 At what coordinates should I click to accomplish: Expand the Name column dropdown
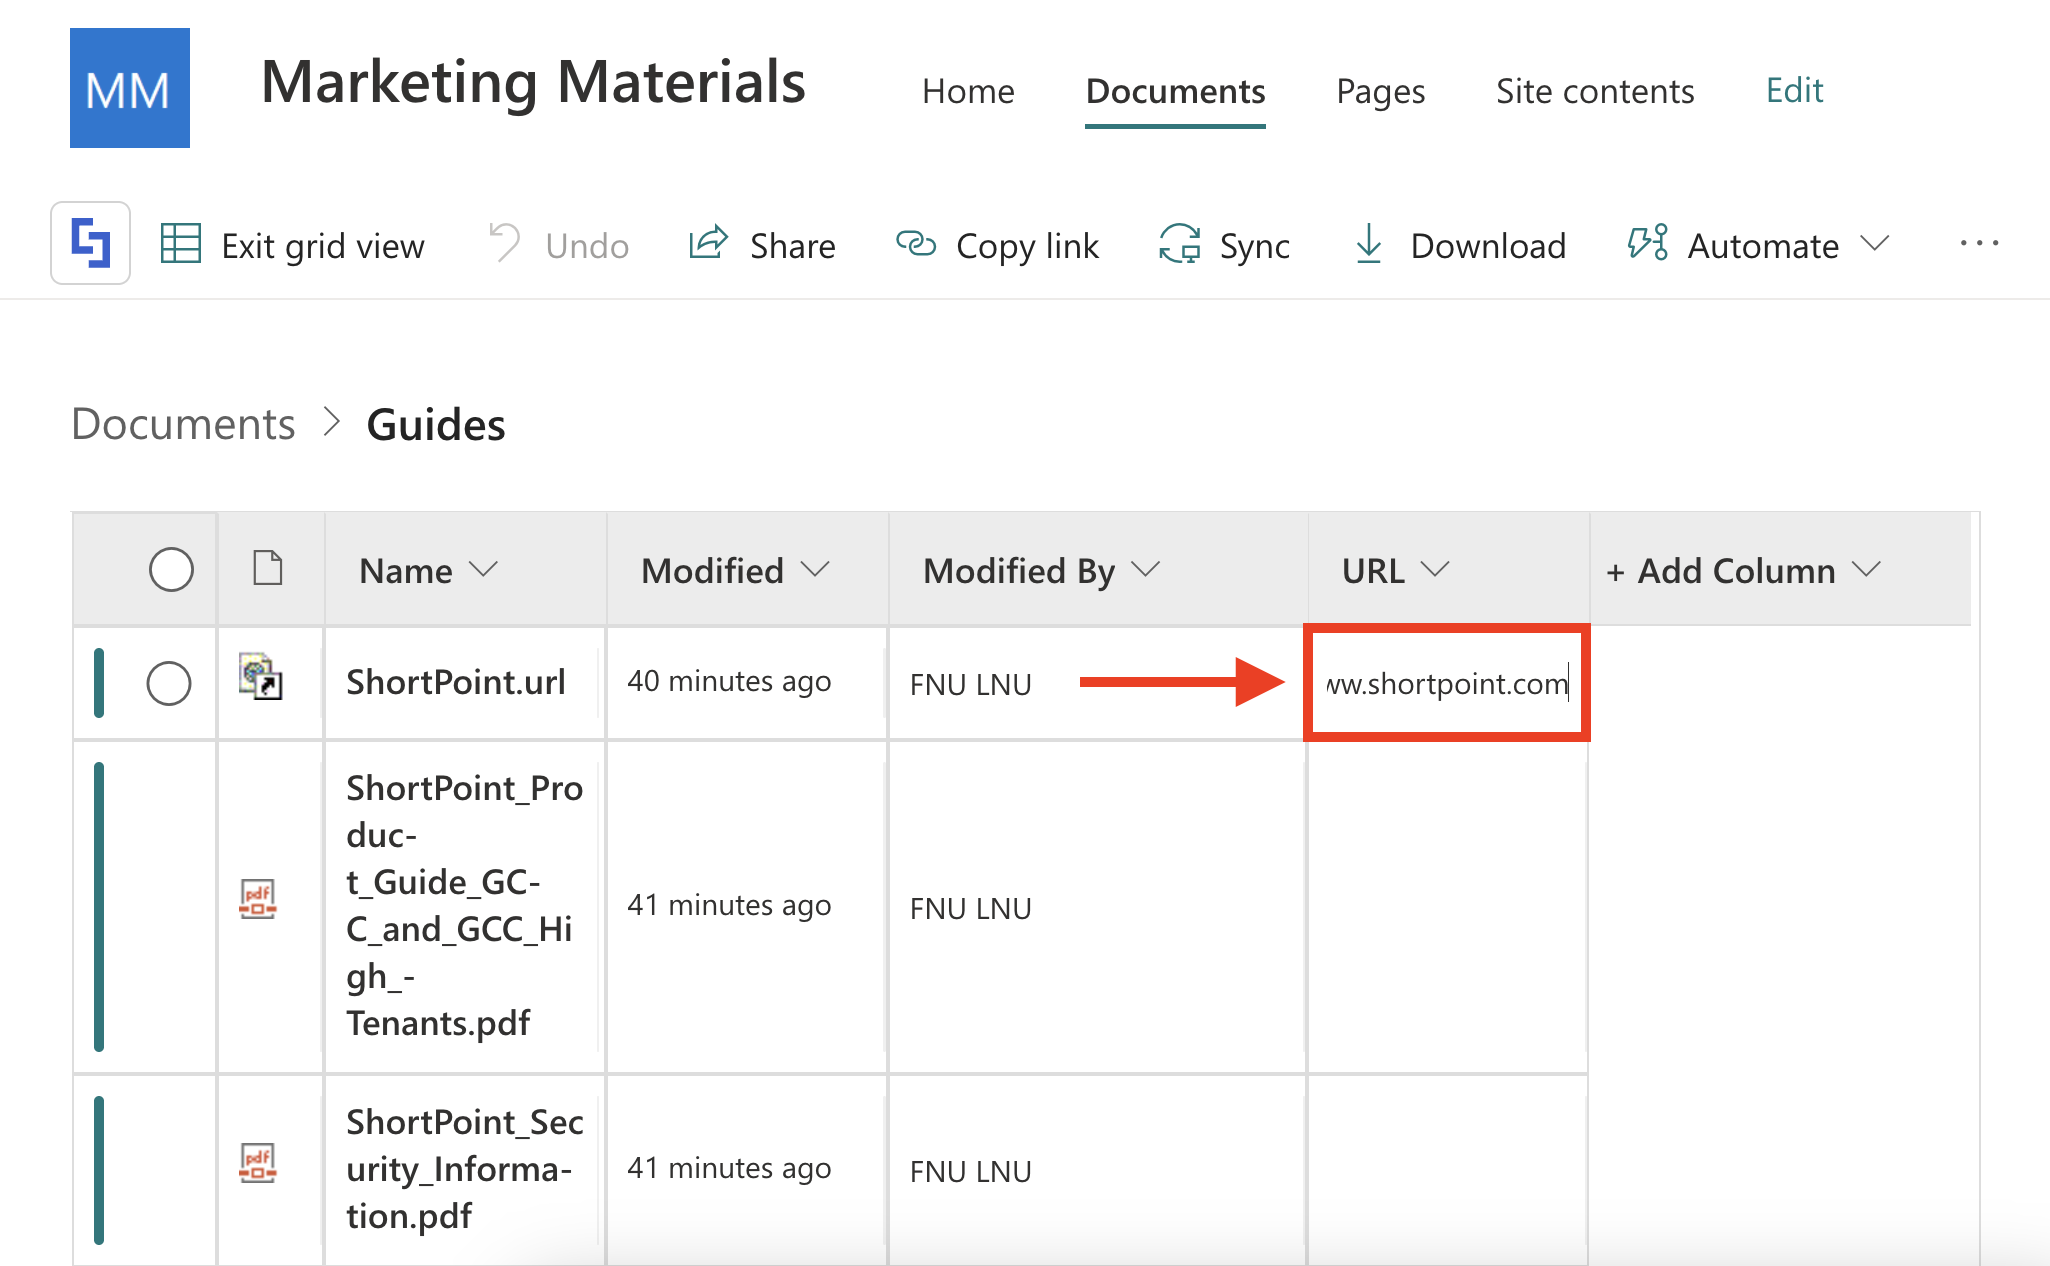point(484,569)
